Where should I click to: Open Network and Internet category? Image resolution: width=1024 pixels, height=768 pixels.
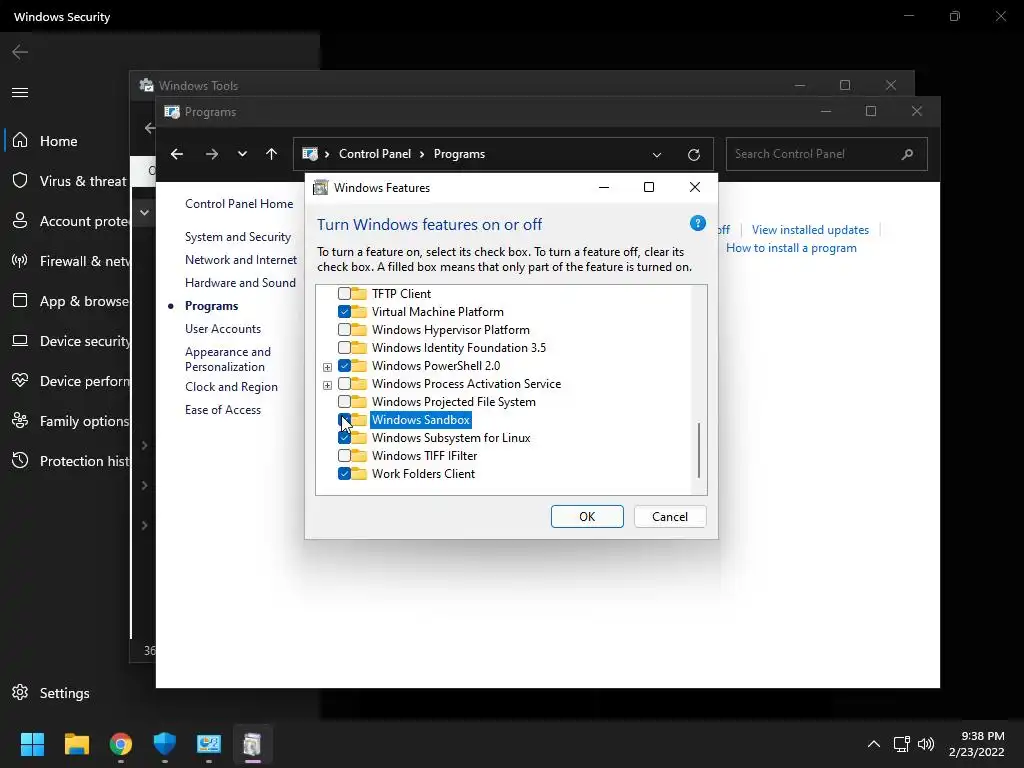241,259
